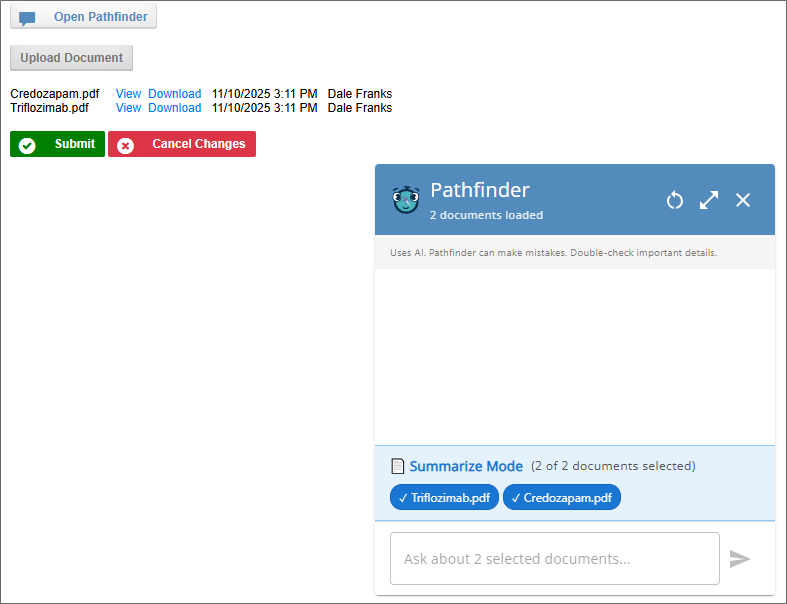Click the document icon beside Summarize Mode

point(397,466)
